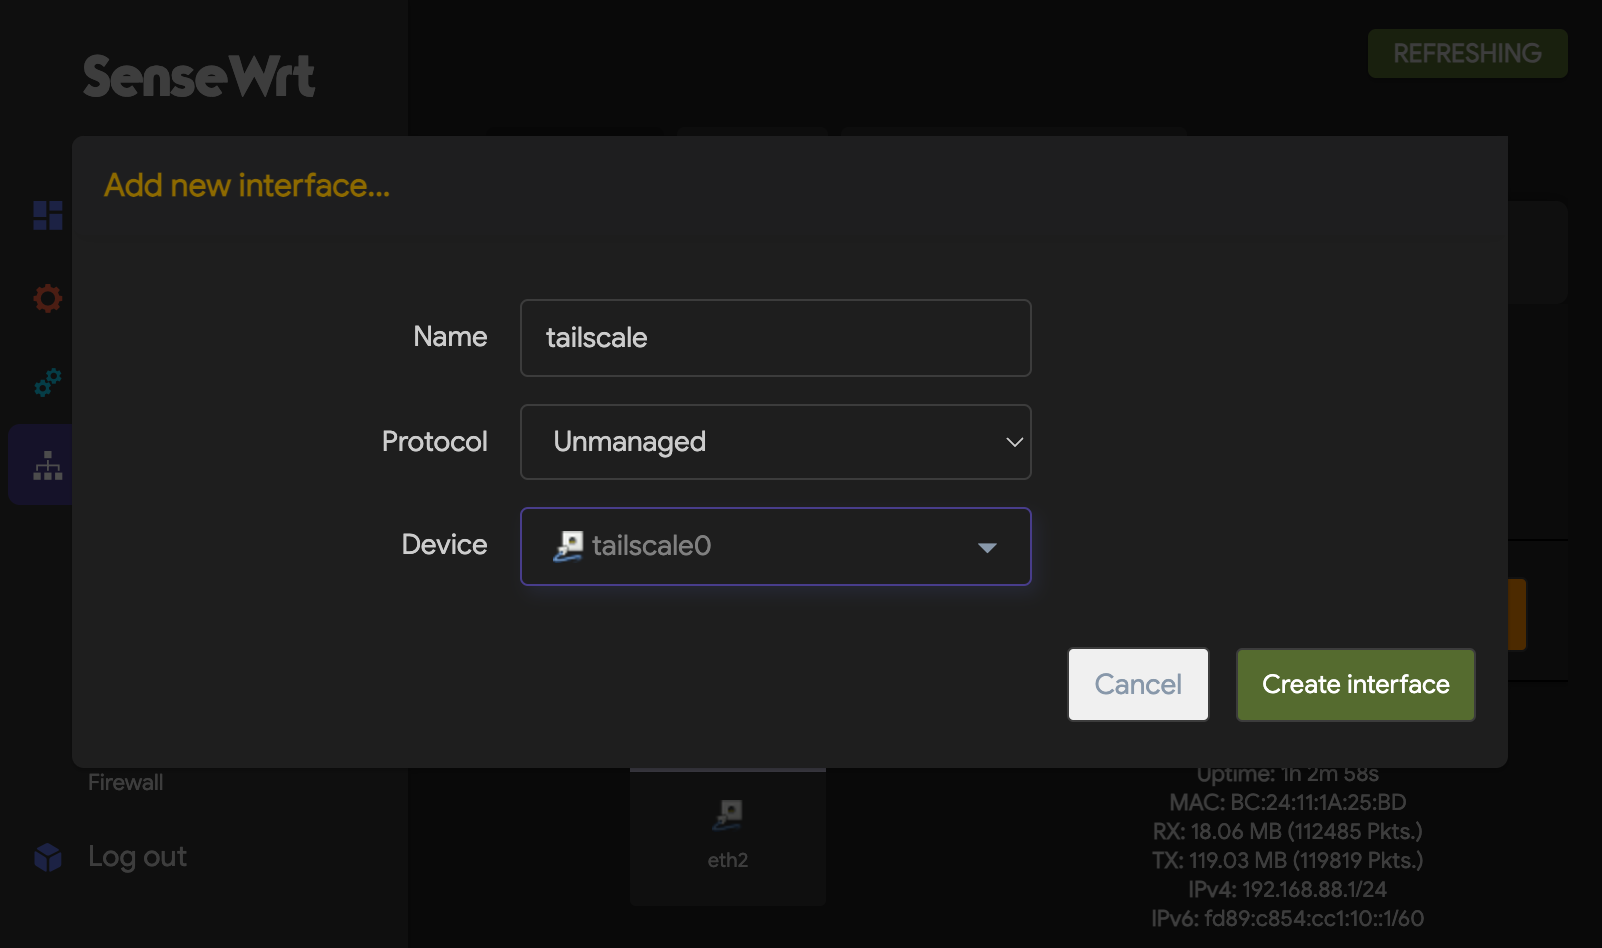Open the red settings gear icon
Viewport: 1602px width, 948px height.
(46, 298)
